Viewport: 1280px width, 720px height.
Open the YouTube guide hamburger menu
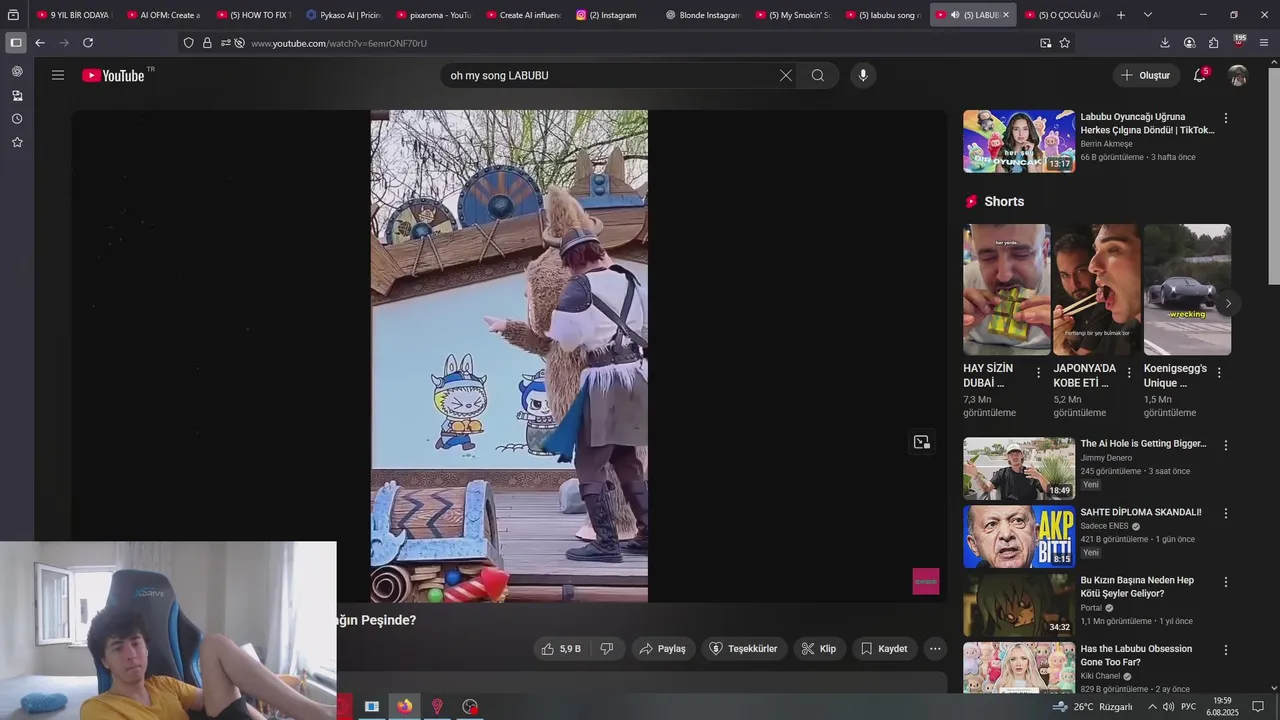[x=58, y=75]
